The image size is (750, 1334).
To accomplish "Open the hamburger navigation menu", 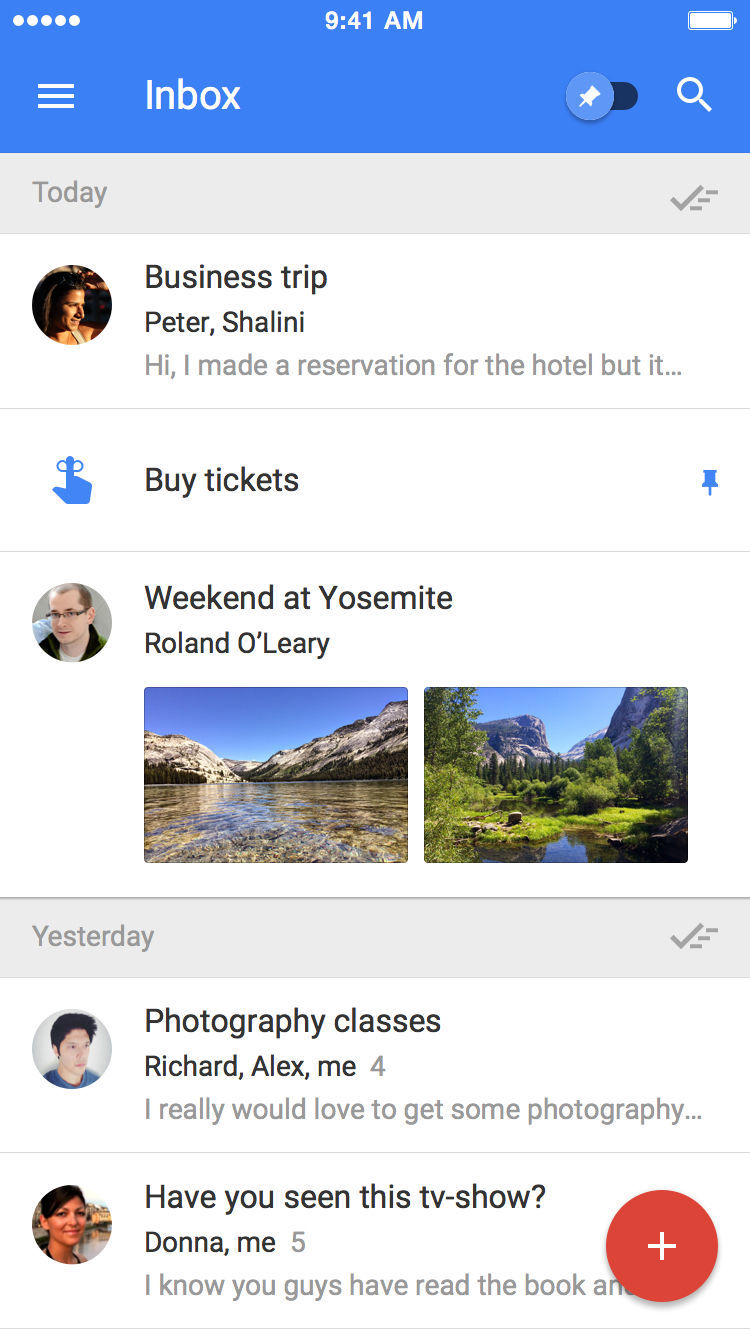I will 56,96.
